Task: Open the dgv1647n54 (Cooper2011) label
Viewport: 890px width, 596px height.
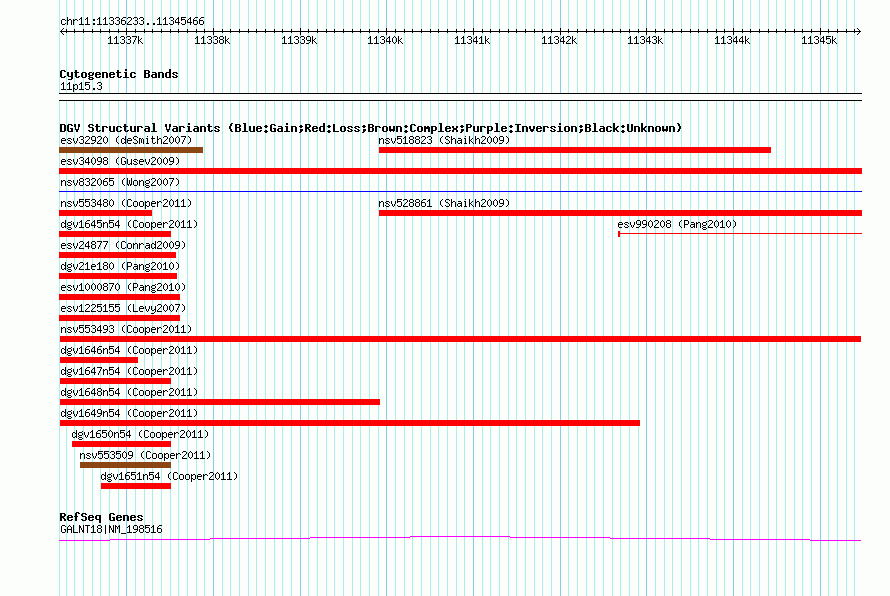Action: pos(129,371)
